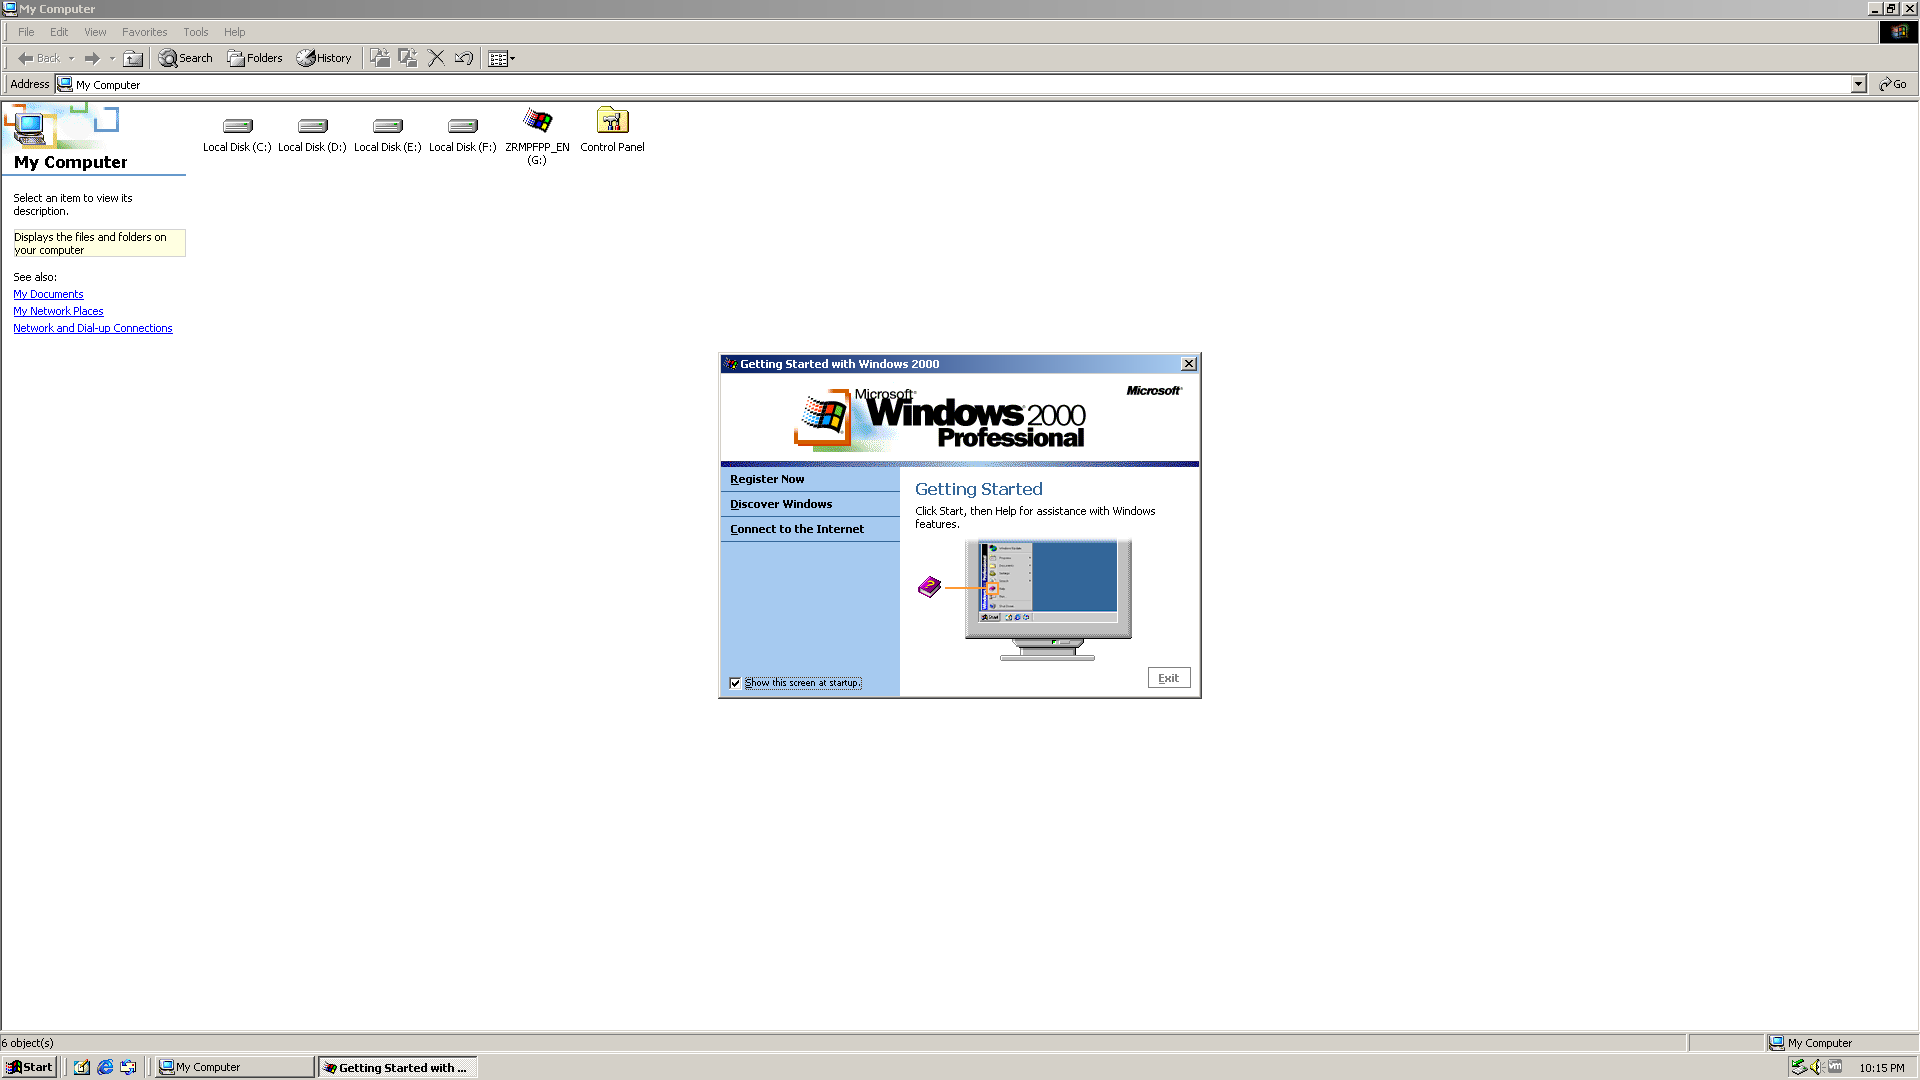Screen dimensions: 1920x1080
Task: Click the Delete X toolbar icon
Action: (436, 58)
